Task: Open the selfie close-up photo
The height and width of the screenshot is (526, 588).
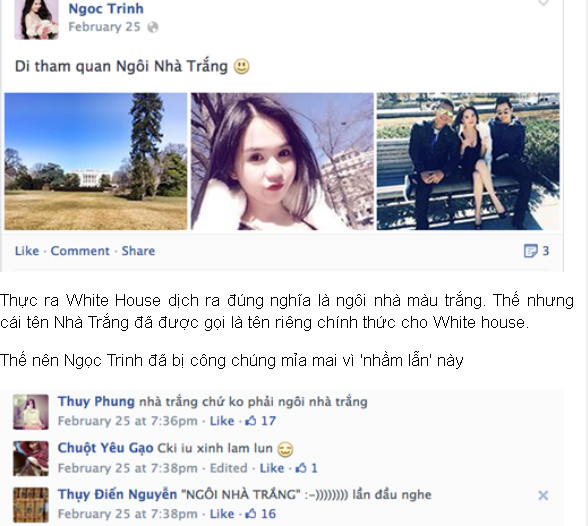Action: (x=282, y=161)
